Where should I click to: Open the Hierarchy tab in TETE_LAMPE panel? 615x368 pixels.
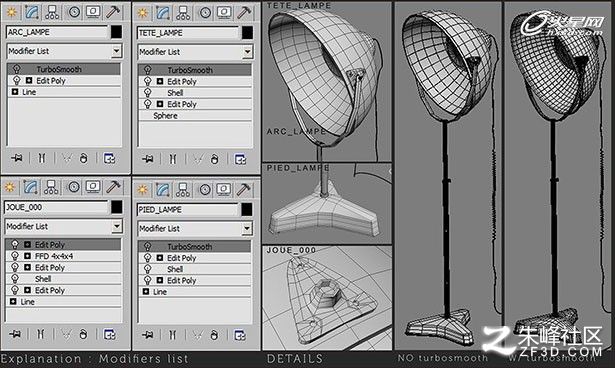tap(183, 13)
